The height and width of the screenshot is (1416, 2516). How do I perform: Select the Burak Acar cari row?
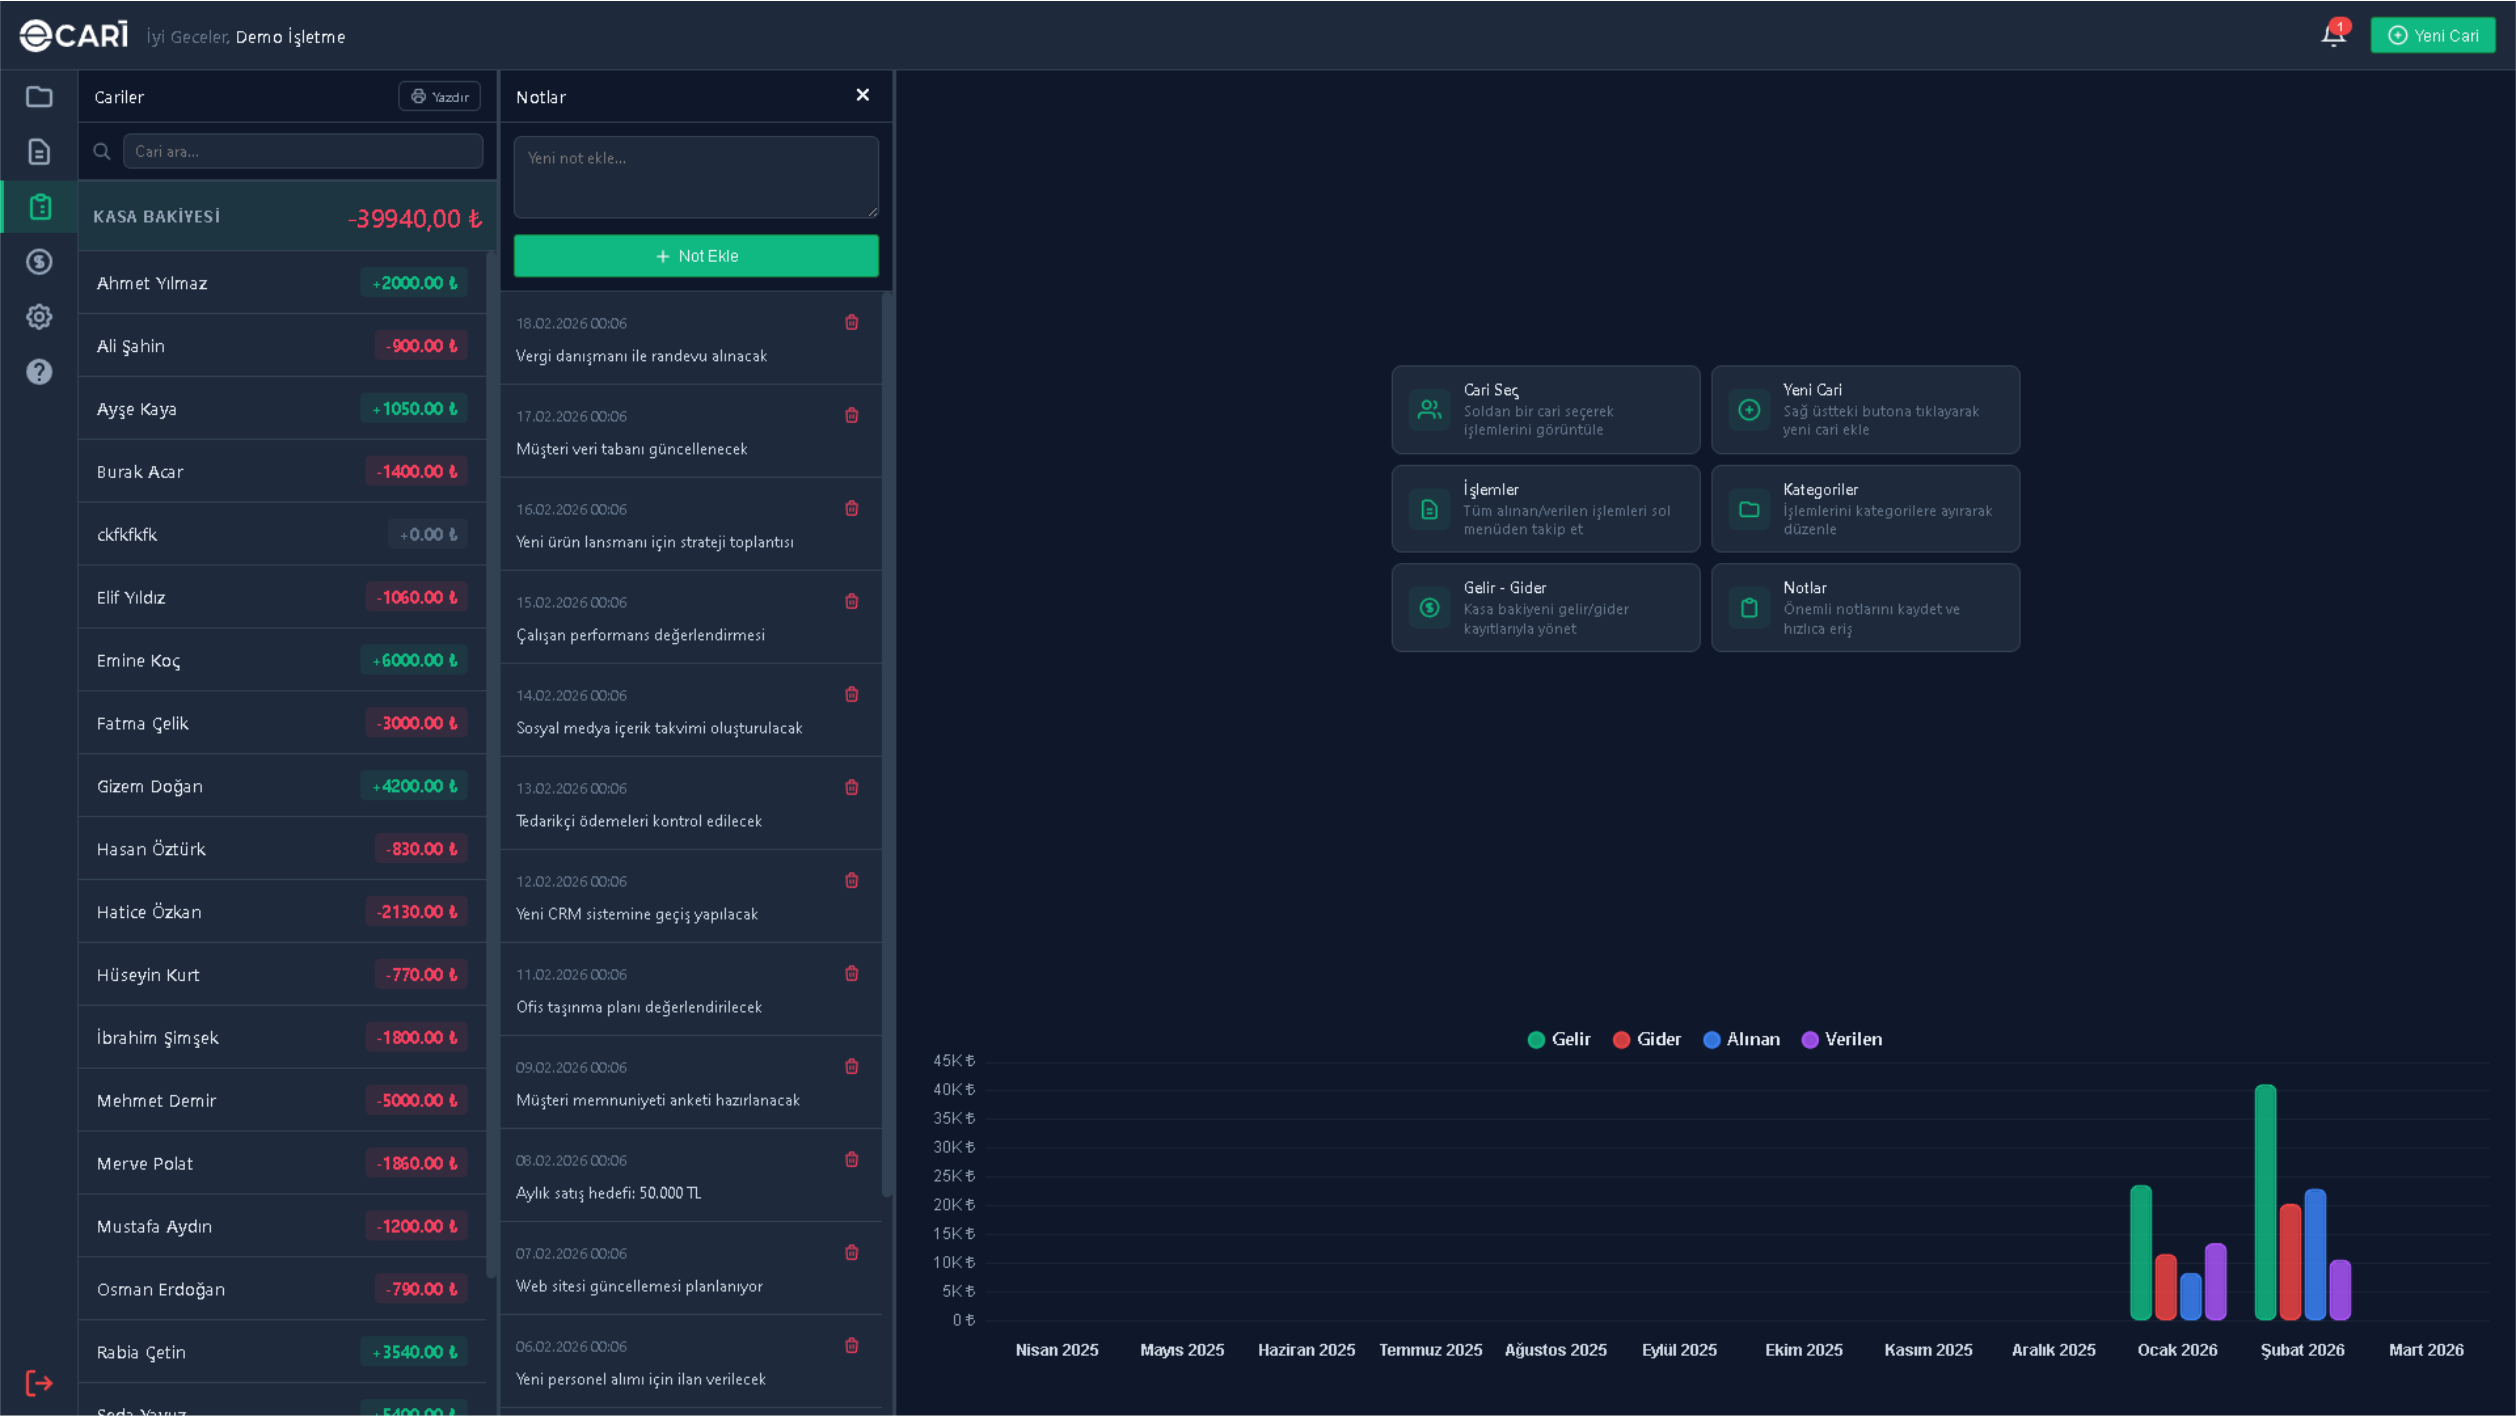coord(282,472)
